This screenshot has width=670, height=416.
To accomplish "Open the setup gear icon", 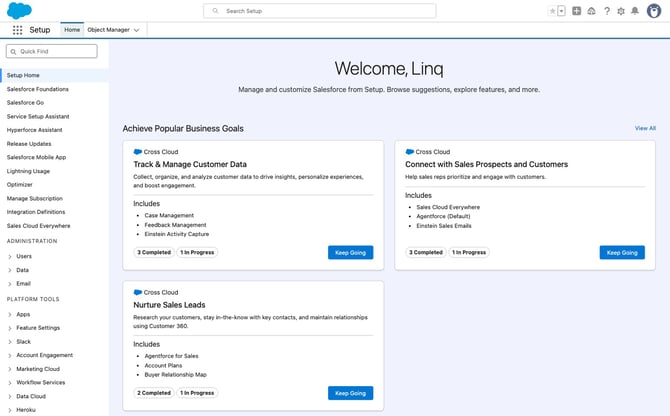I will (x=621, y=11).
